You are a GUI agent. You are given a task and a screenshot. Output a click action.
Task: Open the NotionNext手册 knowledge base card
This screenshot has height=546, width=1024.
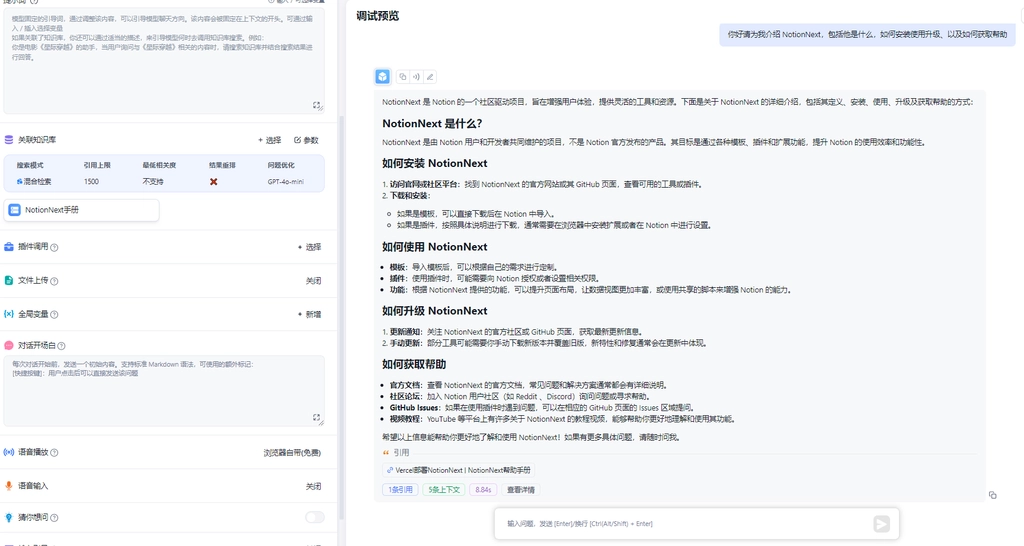pos(82,210)
